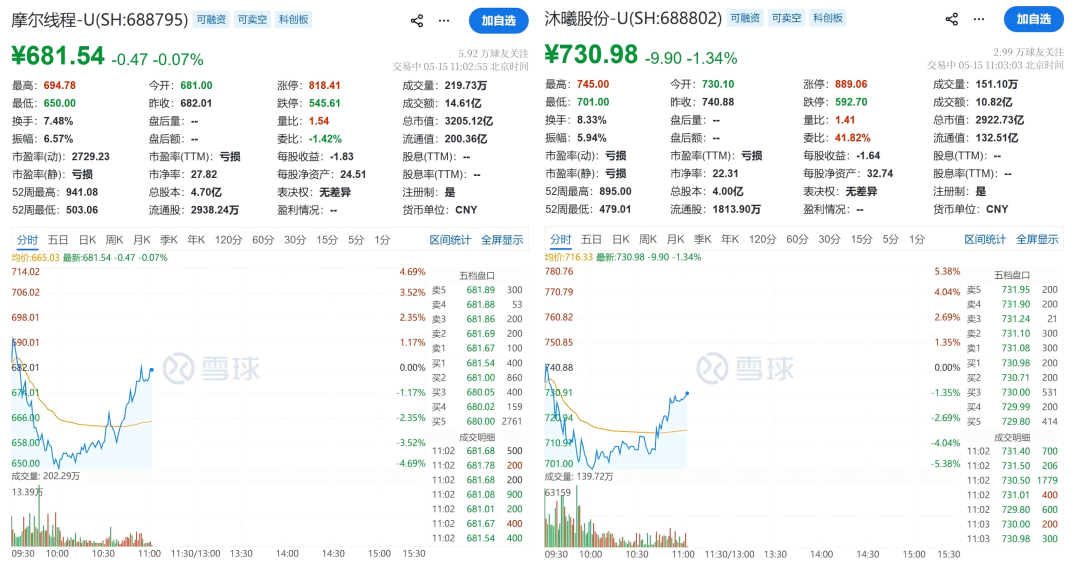Switch to 日K tab in 摩尔线程 chart
The image size is (1080, 569).
87,240
